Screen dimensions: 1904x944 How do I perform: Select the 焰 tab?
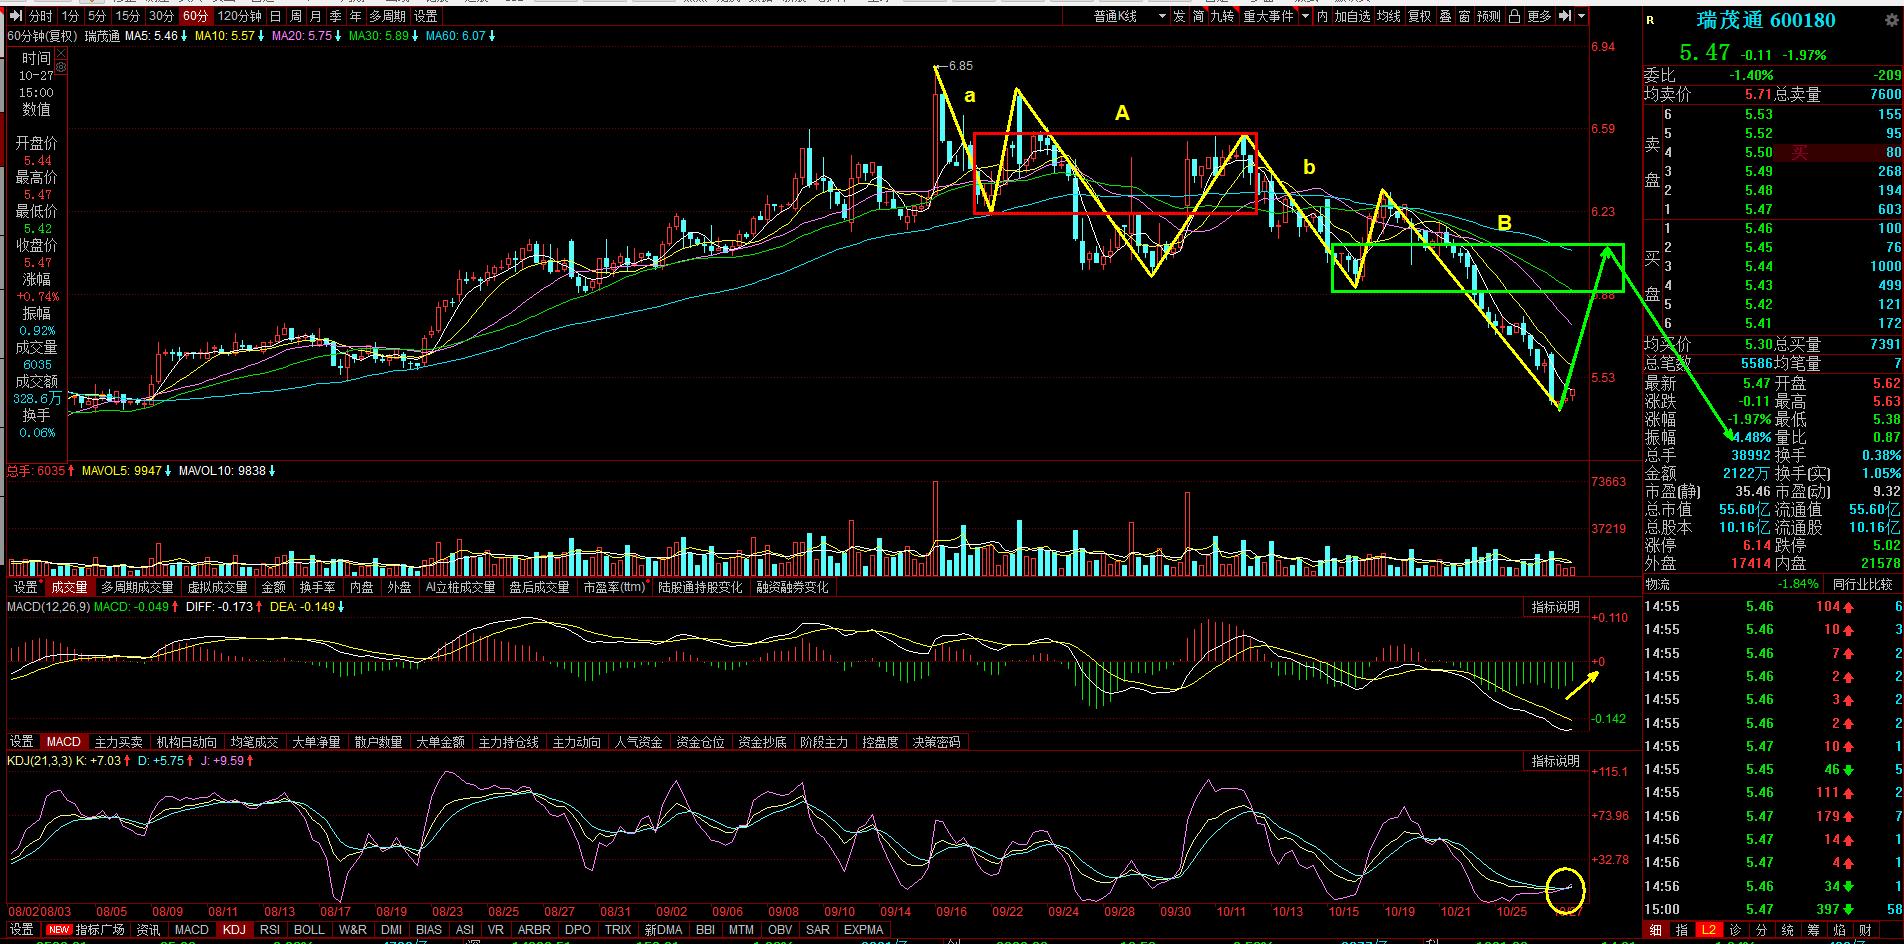click(x=1838, y=930)
